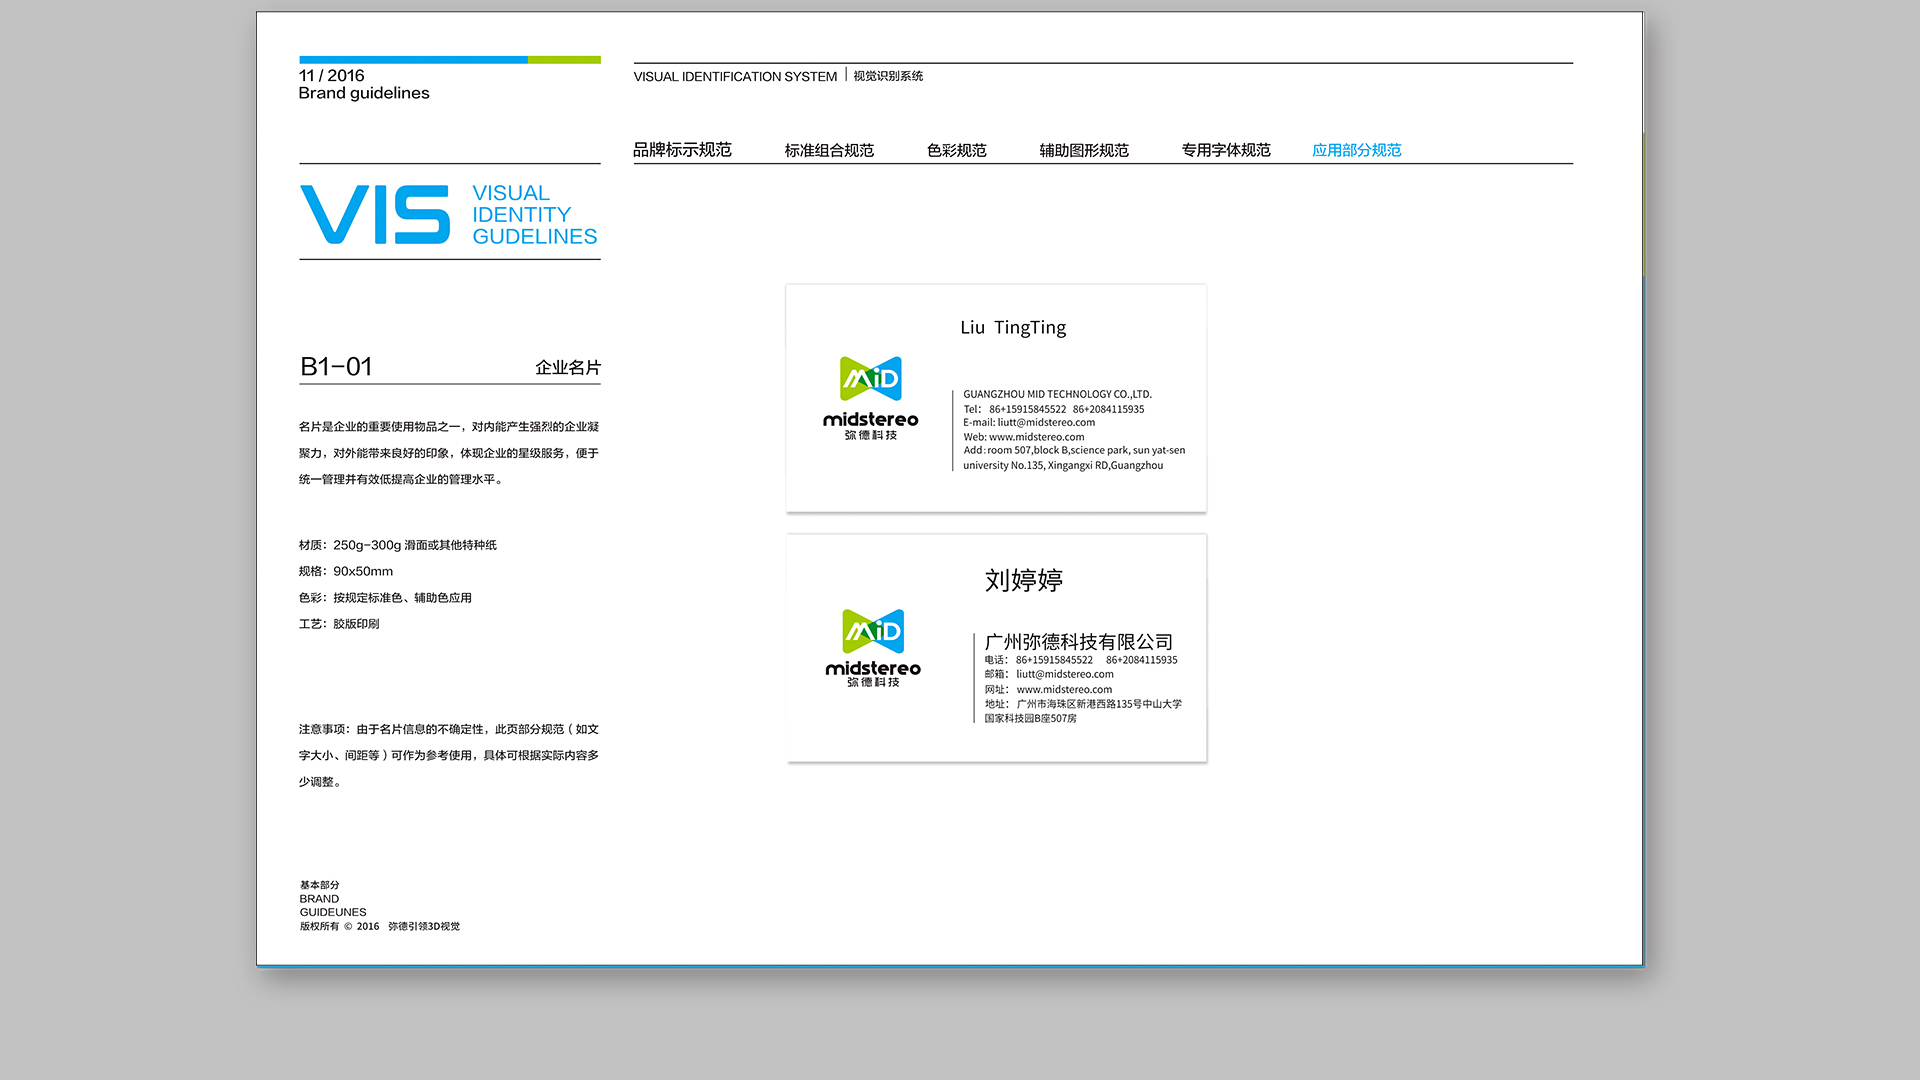Click VISUAL IDENTITY GUDELINES heading
This screenshot has height=1080, width=1920.
pyautogui.click(x=535, y=214)
